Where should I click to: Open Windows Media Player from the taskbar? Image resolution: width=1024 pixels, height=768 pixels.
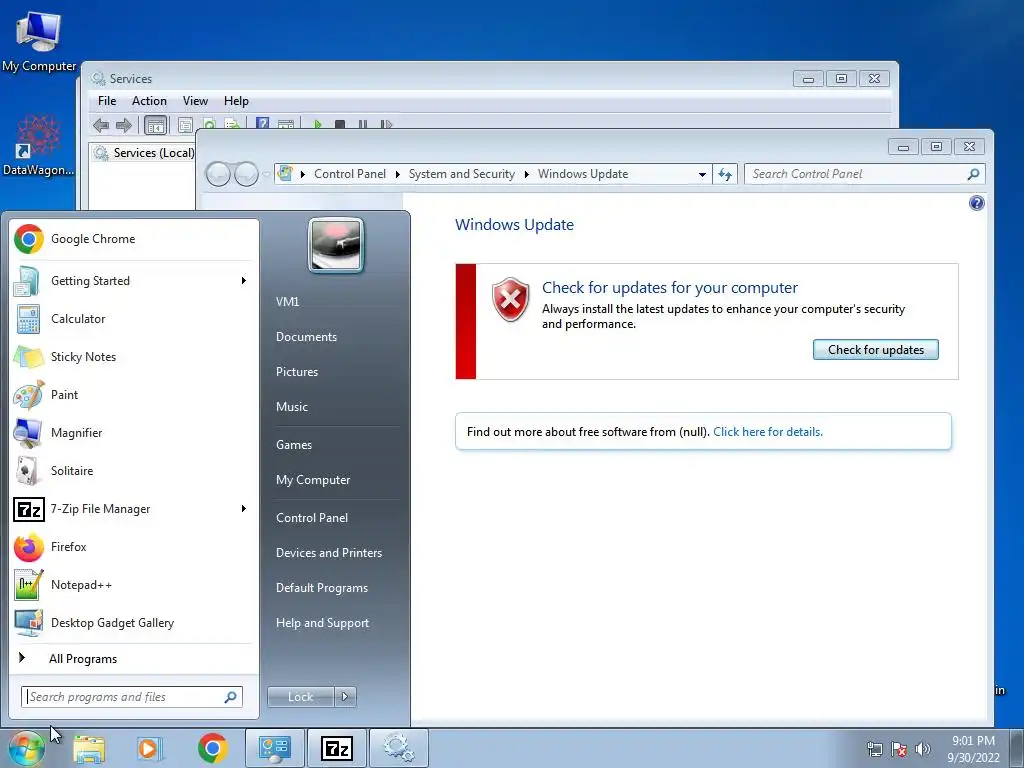150,748
